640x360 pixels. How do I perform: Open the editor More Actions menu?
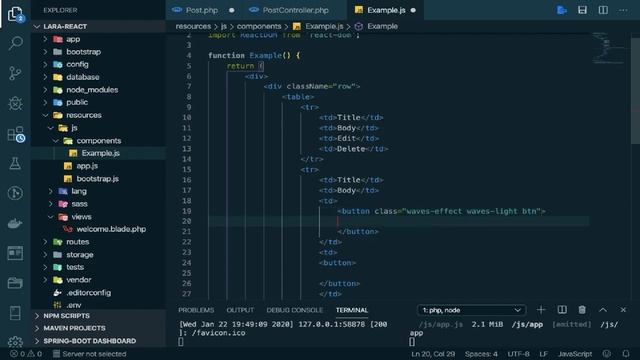(623, 10)
